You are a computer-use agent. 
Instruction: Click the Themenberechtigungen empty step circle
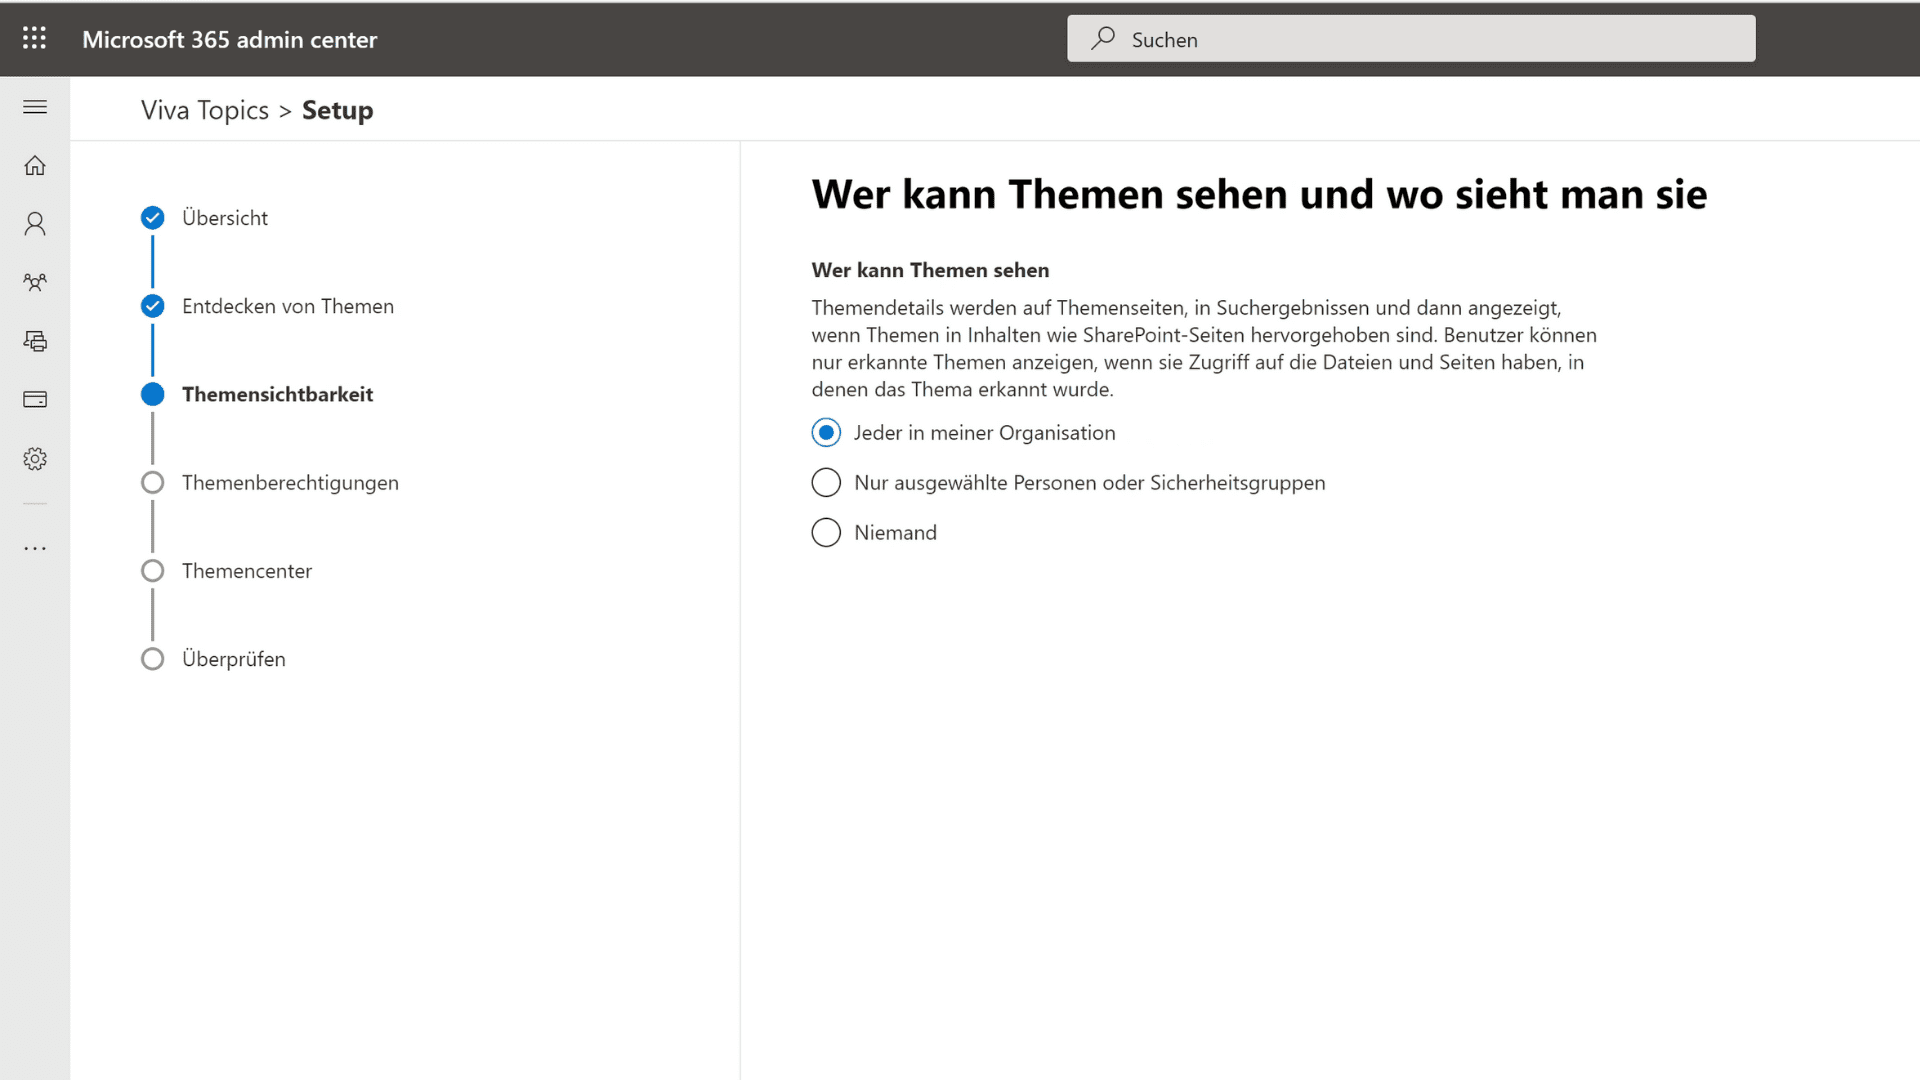(153, 483)
